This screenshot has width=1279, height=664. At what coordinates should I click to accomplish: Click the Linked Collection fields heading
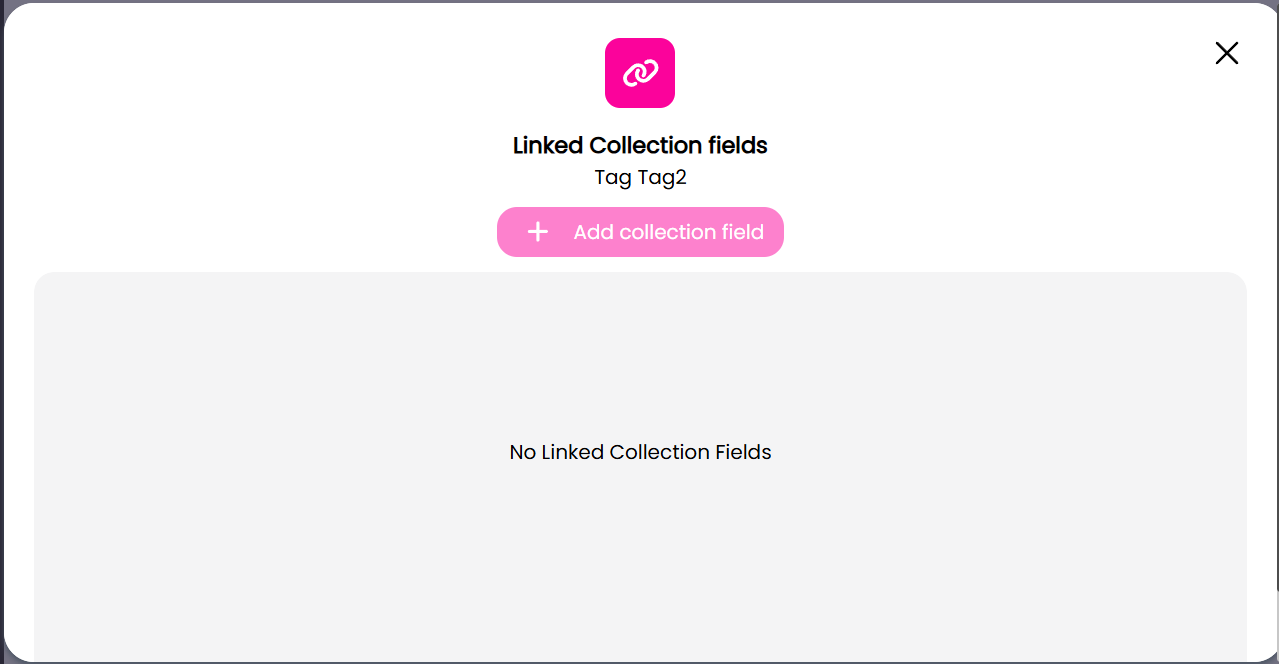(640, 146)
